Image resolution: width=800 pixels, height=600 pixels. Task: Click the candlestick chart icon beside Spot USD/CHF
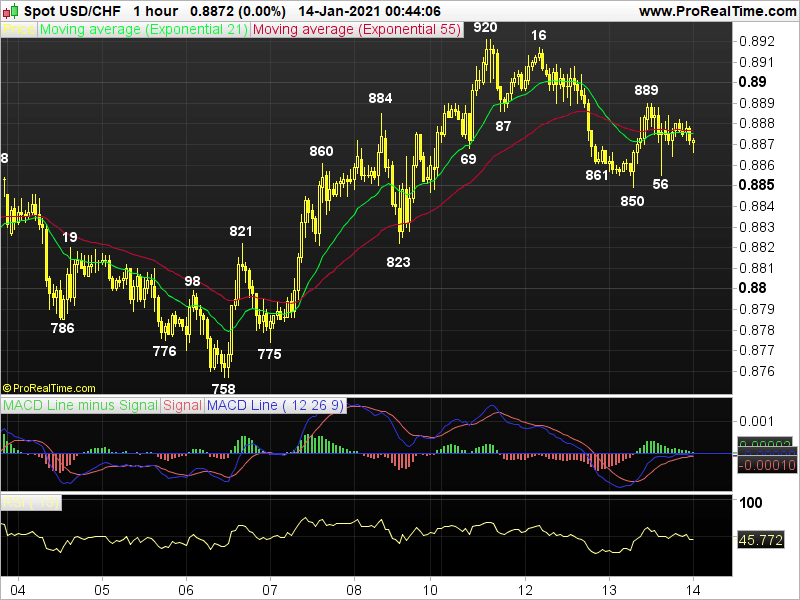pyautogui.click(x=12, y=11)
